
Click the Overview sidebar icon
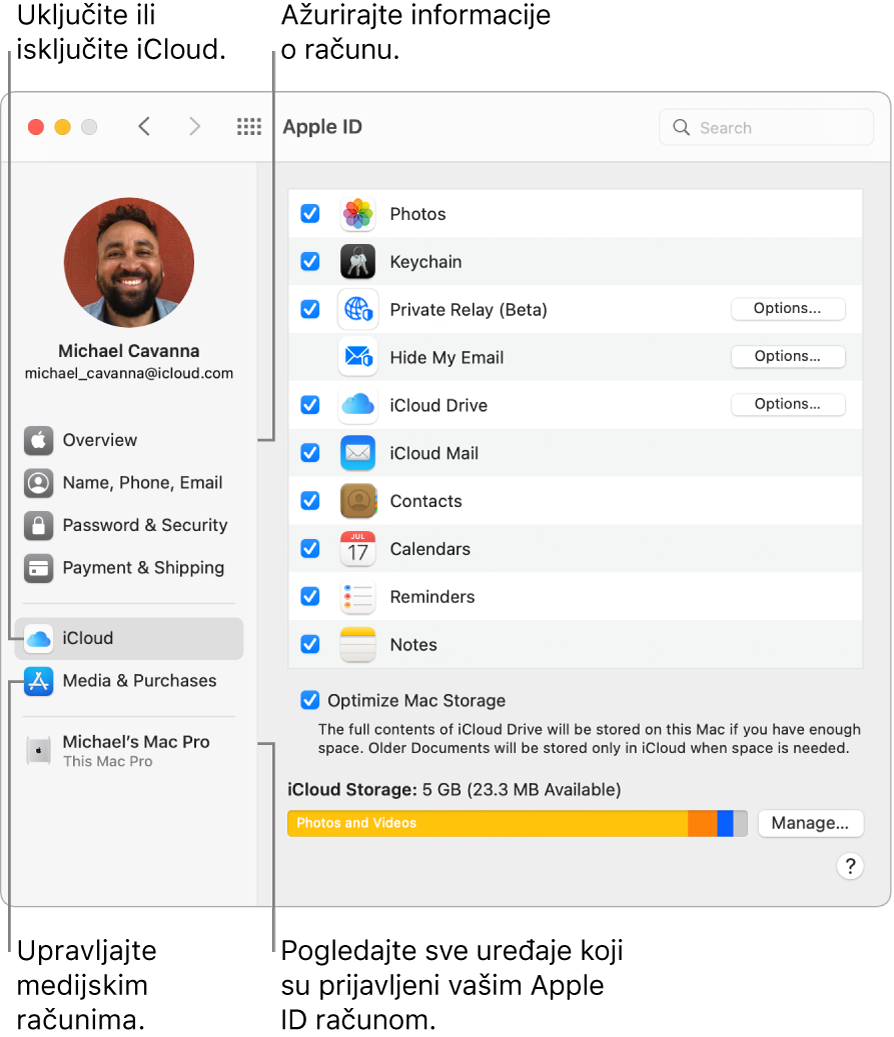pos(37,440)
